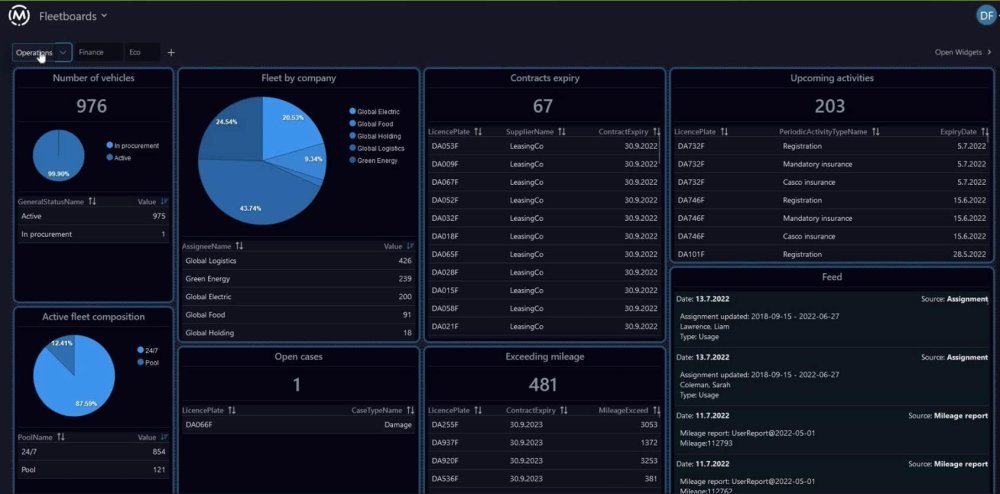Click the M logo icon

(18, 16)
